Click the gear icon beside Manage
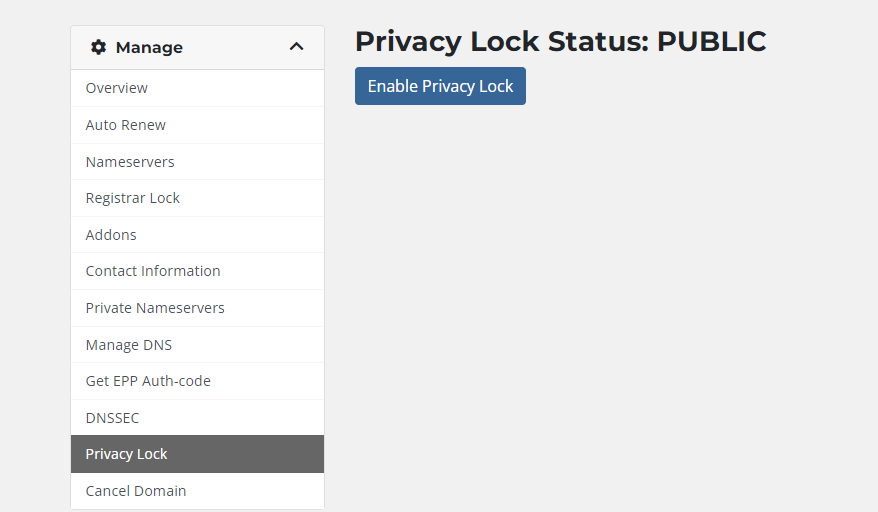878x512 pixels. click(99, 48)
